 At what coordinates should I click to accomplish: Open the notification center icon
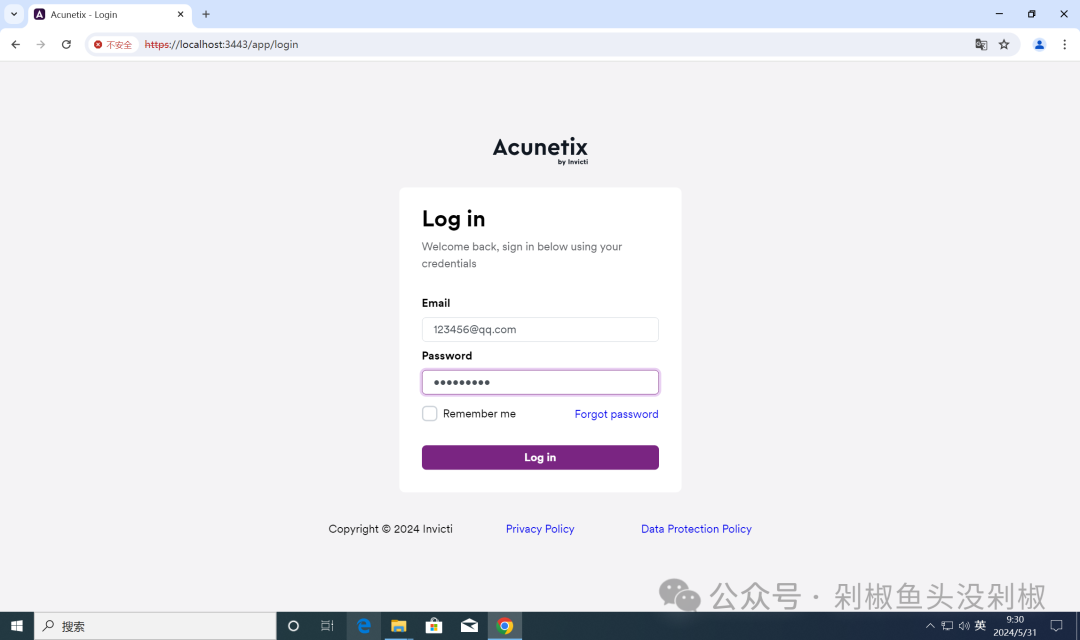1056,626
